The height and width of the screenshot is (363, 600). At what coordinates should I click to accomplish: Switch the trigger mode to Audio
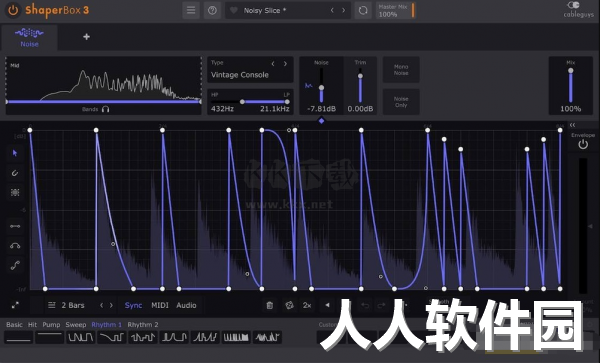tap(186, 305)
